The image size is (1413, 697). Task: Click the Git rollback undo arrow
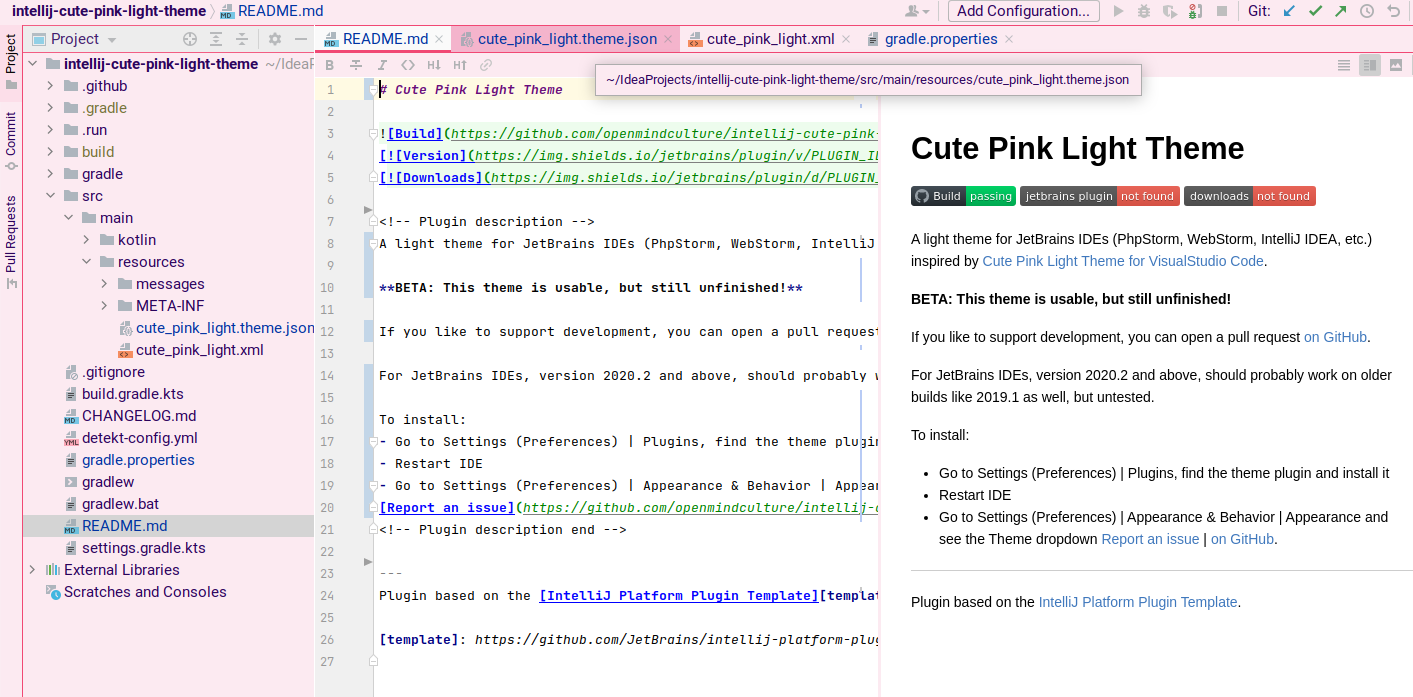coord(1393,11)
